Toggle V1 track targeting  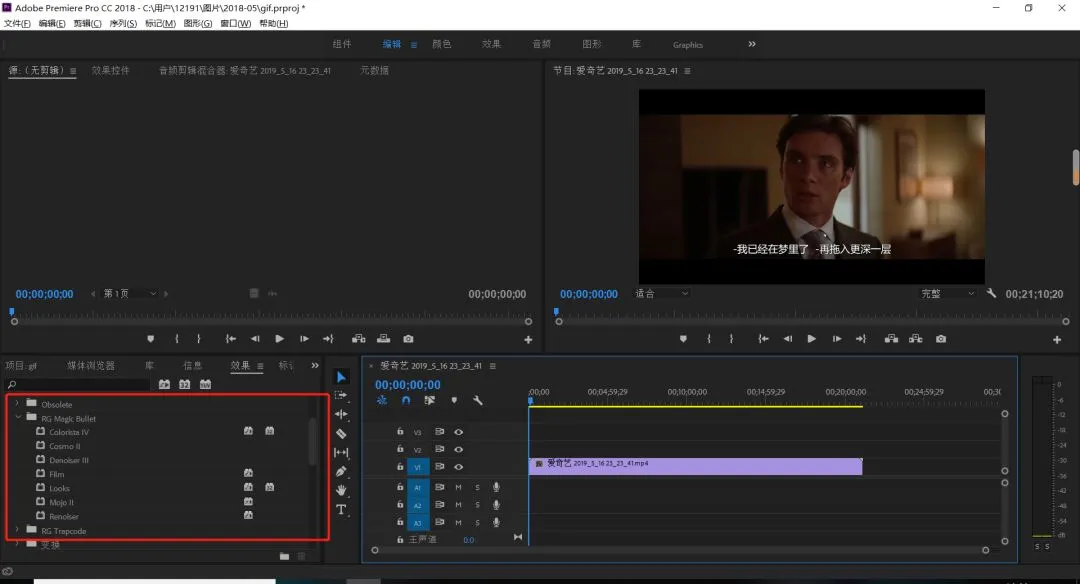click(x=417, y=467)
